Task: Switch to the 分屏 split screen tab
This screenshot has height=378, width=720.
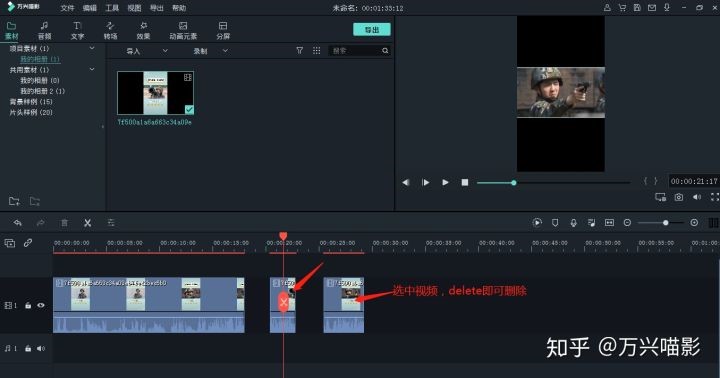Action: click(x=223, y=30)
